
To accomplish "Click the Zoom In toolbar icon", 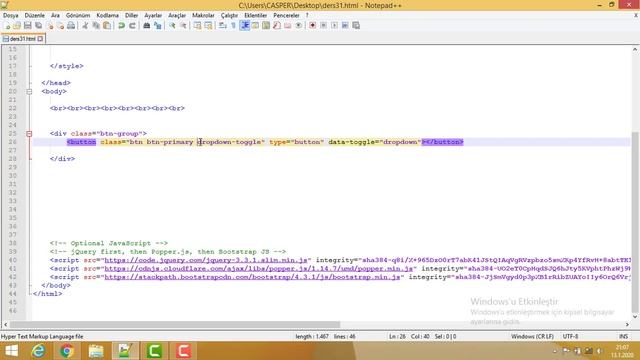I will 172,26.
